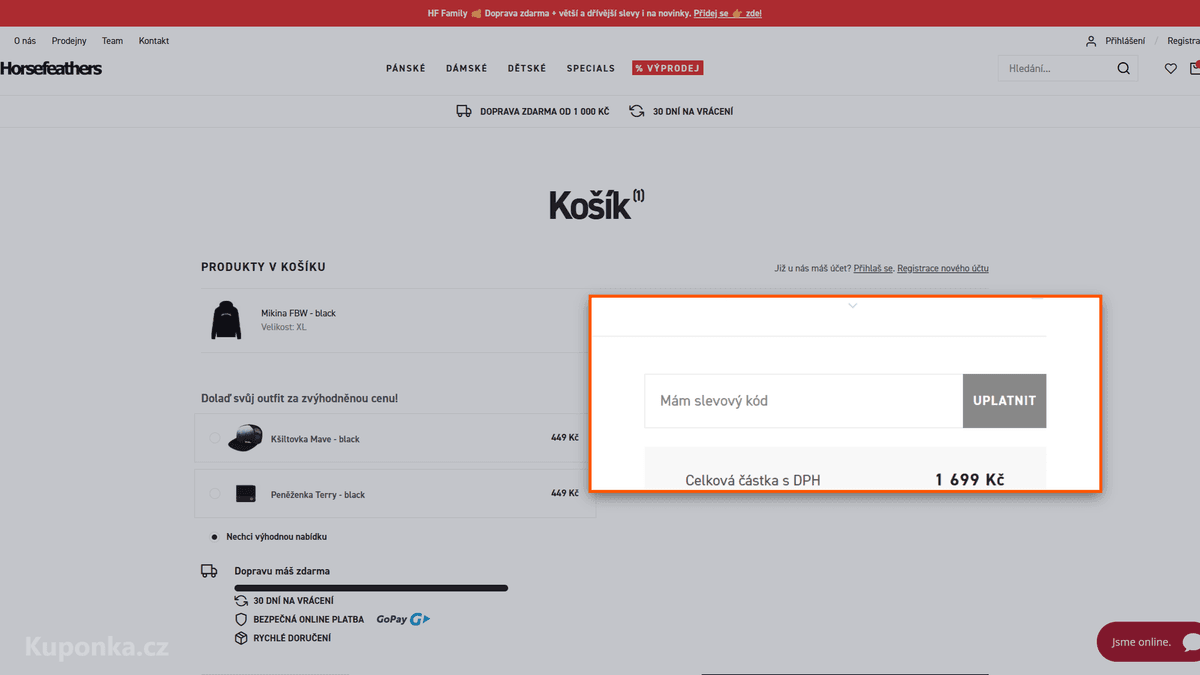Click DOPRAVA ZDARMA OD 1 000 KČ text

tap(544, 112)
